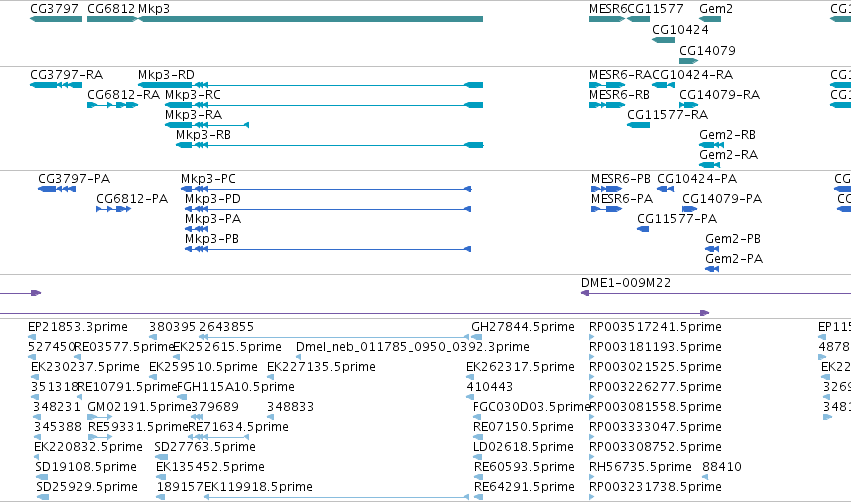Screen dimensions: 851x502
Task: Open the Gem2 gene feature
Action: click(x=710, y=19)
